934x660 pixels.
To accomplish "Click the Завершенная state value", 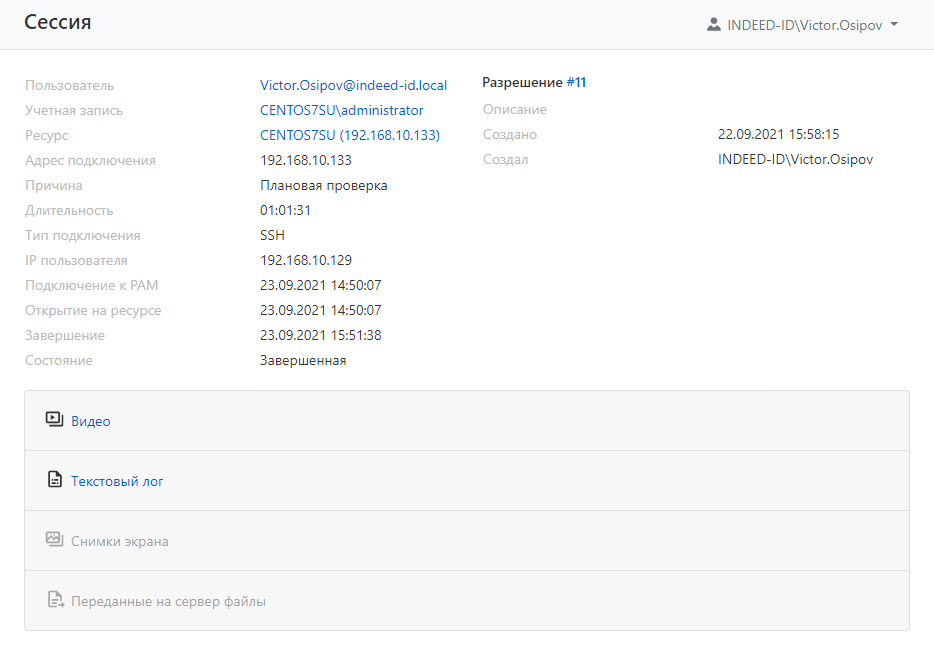I will click(x=303, y=360).
